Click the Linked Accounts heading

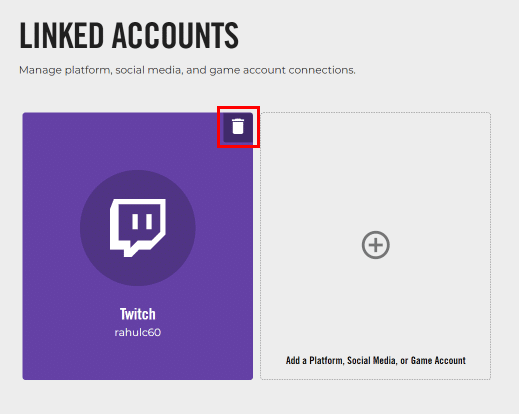(x=129, y=36)
